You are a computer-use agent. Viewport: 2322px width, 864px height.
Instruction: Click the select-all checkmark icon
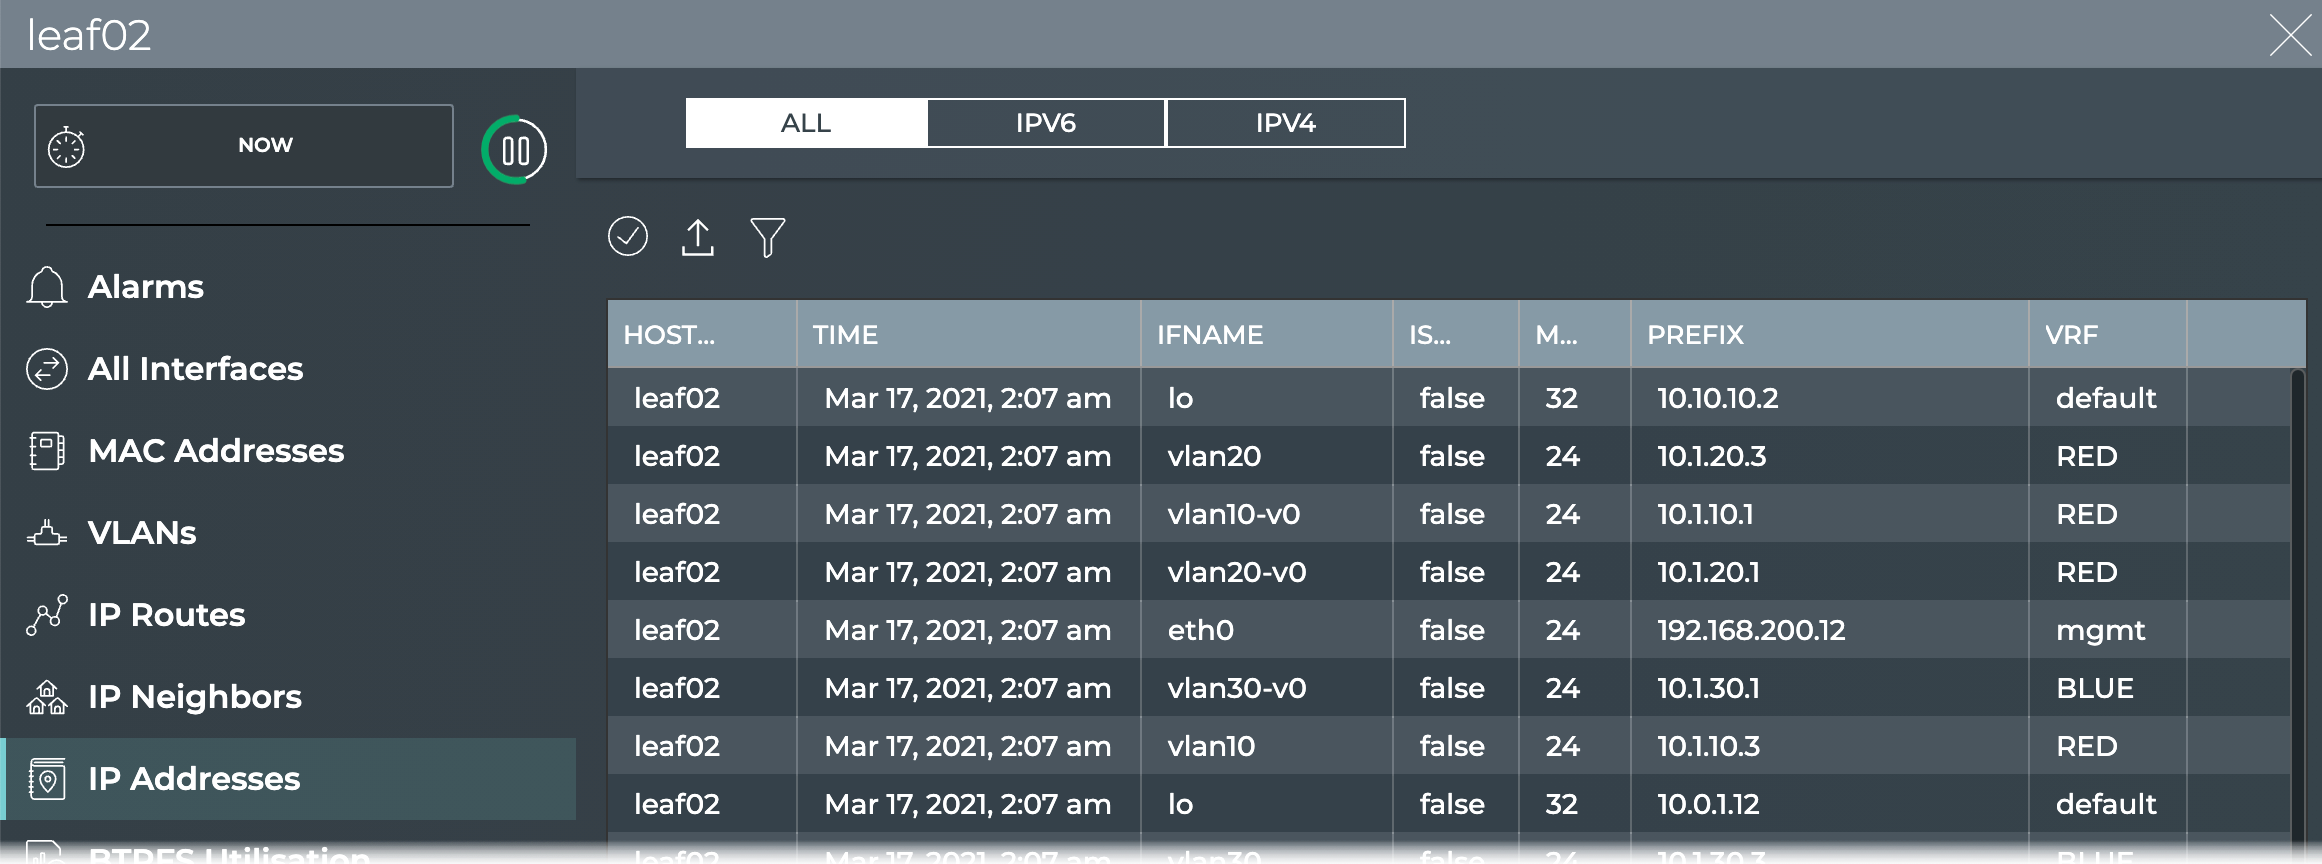point(628,237)
